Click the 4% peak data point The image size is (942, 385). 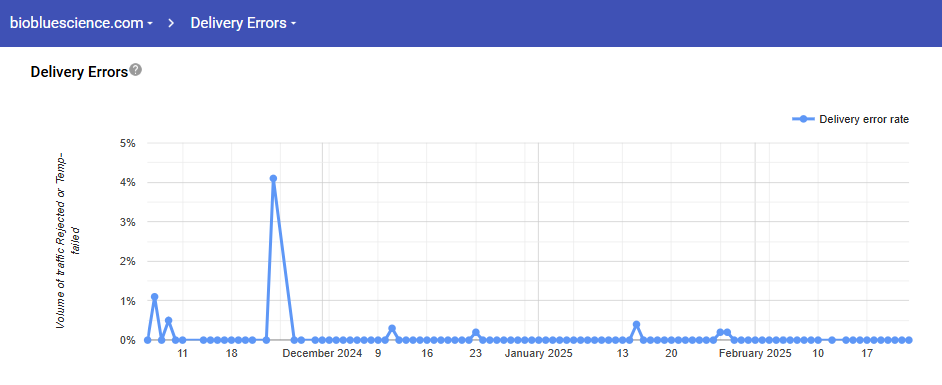(273, 178)
